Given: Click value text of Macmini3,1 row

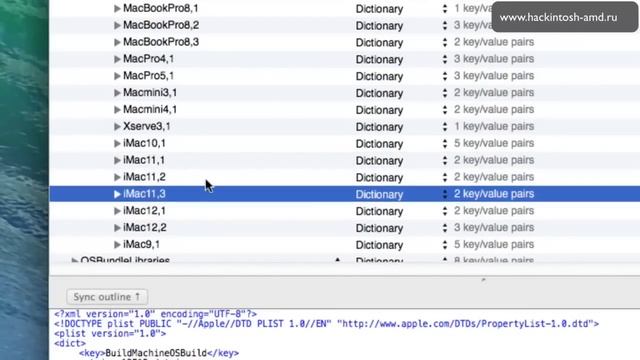Looking at the screenshot, I should 494,93.
